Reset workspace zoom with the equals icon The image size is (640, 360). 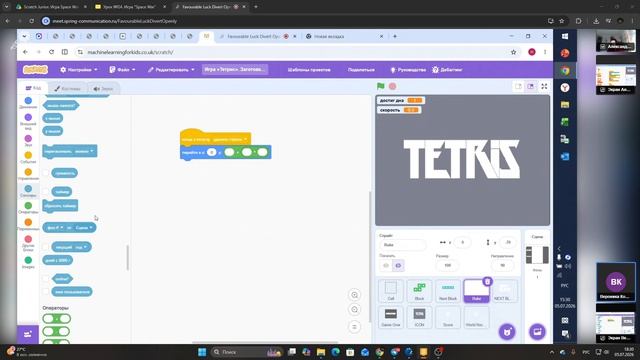pos(354,327)
